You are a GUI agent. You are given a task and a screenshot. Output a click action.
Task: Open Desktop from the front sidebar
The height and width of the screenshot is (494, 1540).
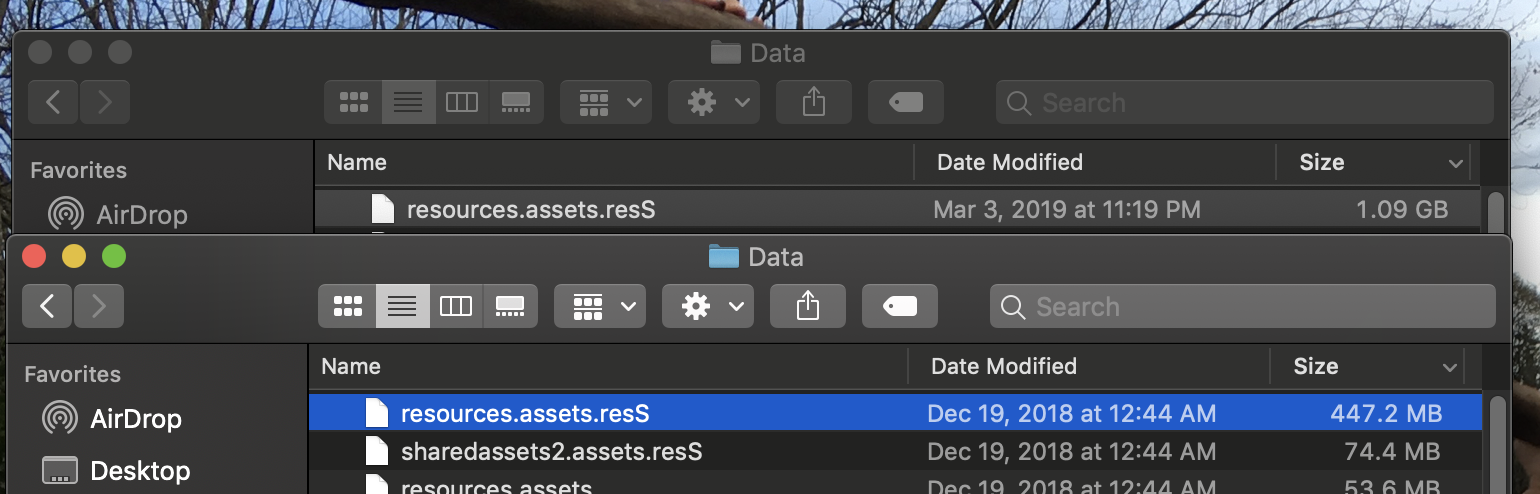pos(139,470)
